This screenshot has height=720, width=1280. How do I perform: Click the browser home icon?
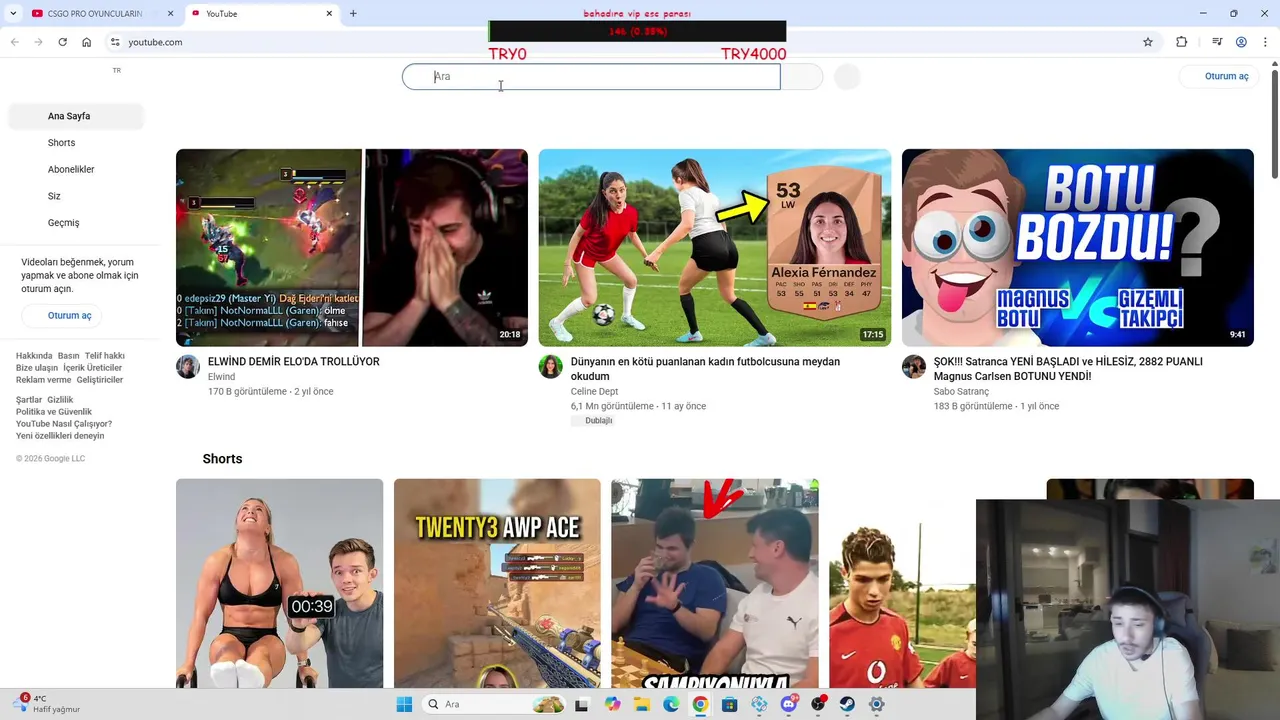[x=87, y=42]
